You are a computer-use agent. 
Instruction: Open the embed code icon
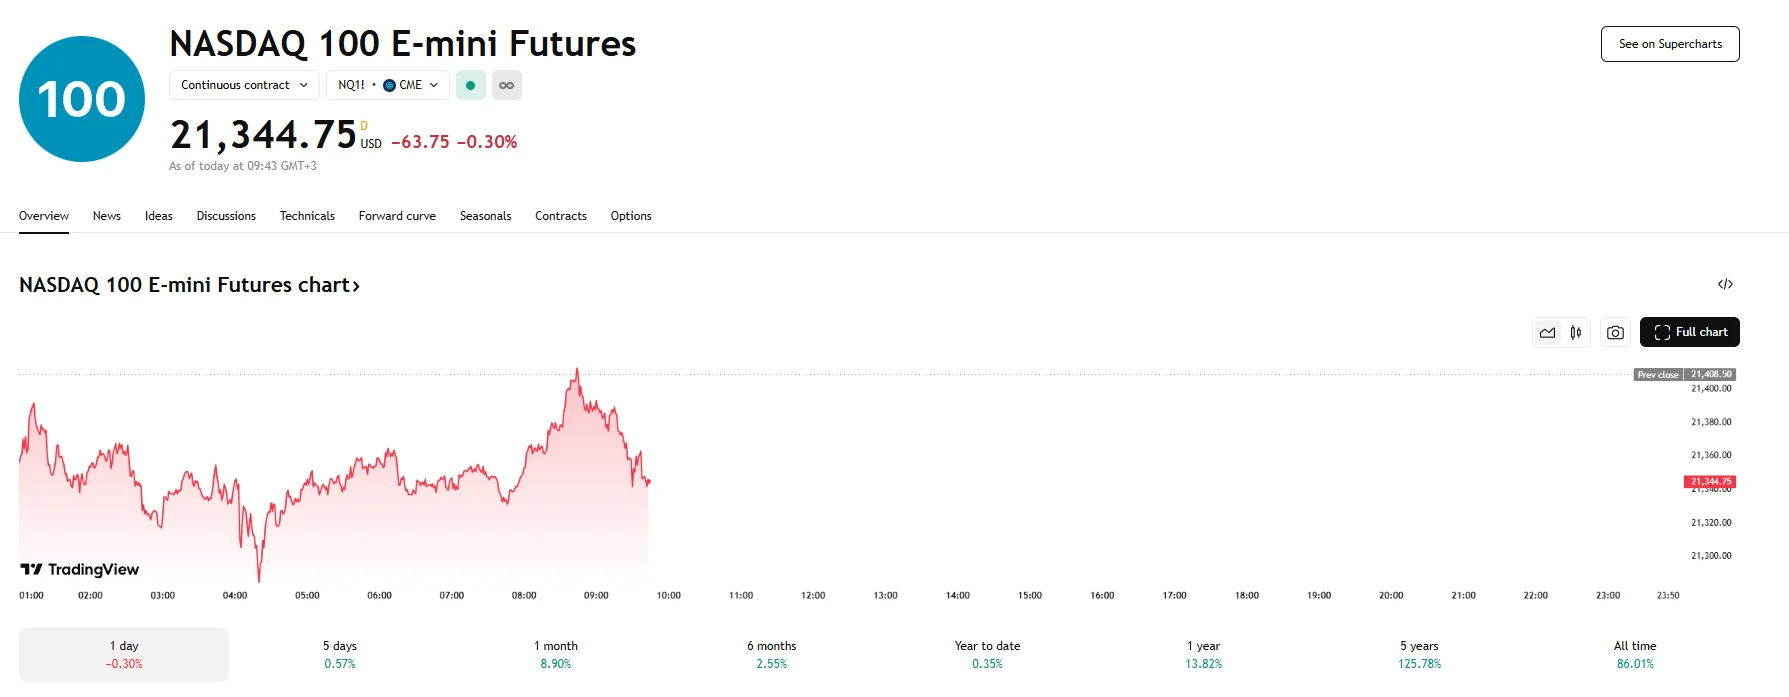pos(1725,284)
